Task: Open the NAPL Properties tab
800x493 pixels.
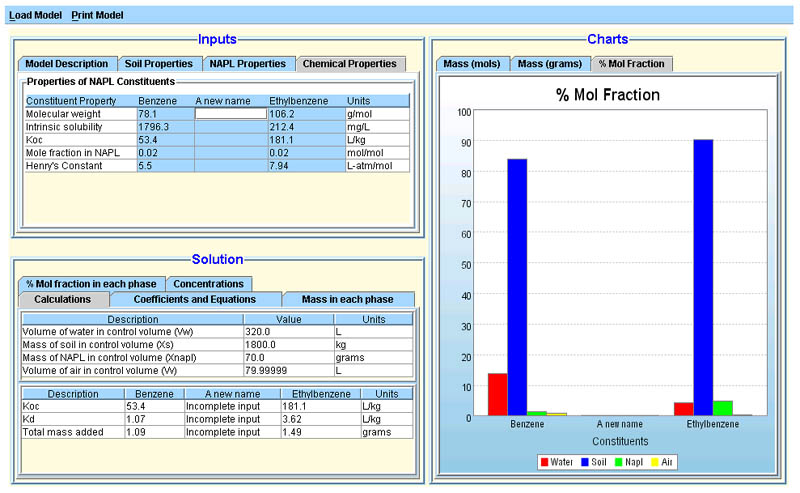Action: (248, 64)
